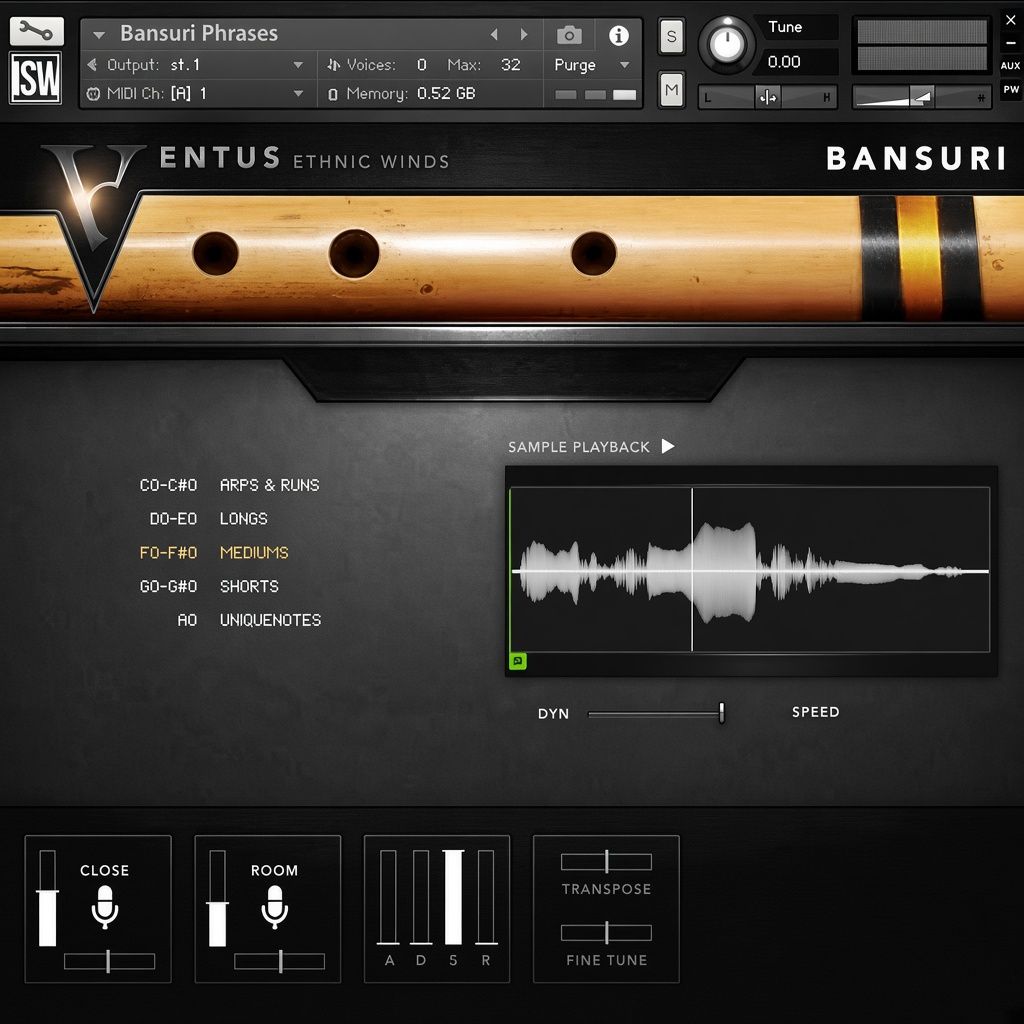Toggle the CLOSE microphone icon
Screen dimensions: 1024x1024
(x=104, y=907)
